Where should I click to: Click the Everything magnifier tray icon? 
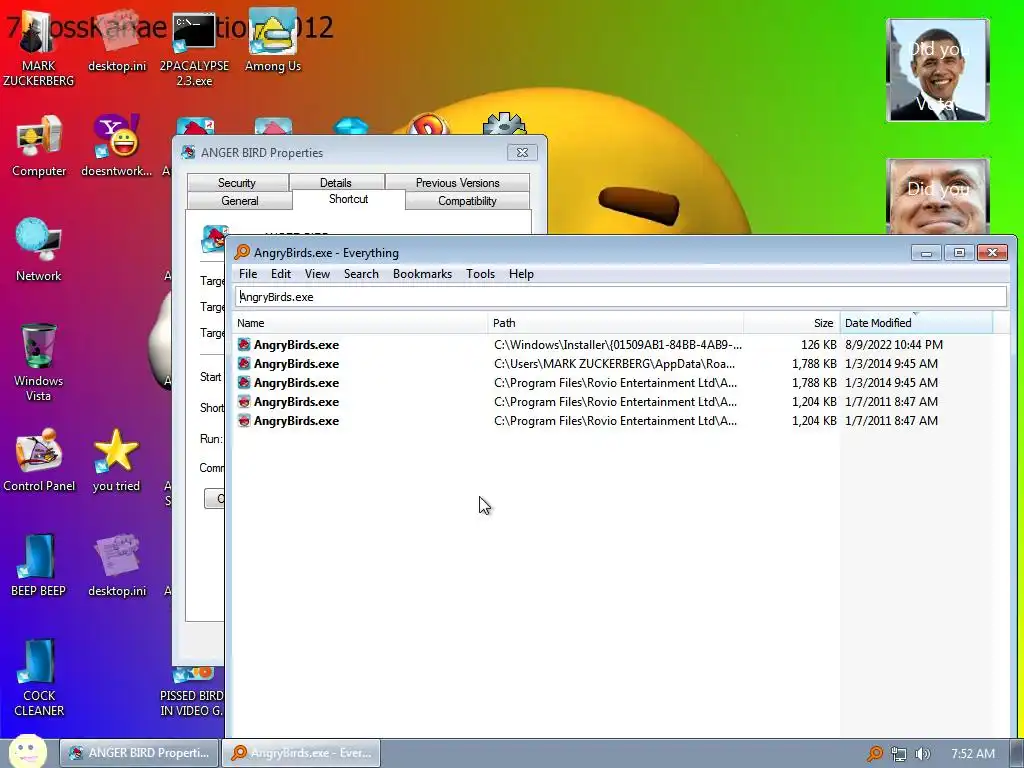pos(874,754)
